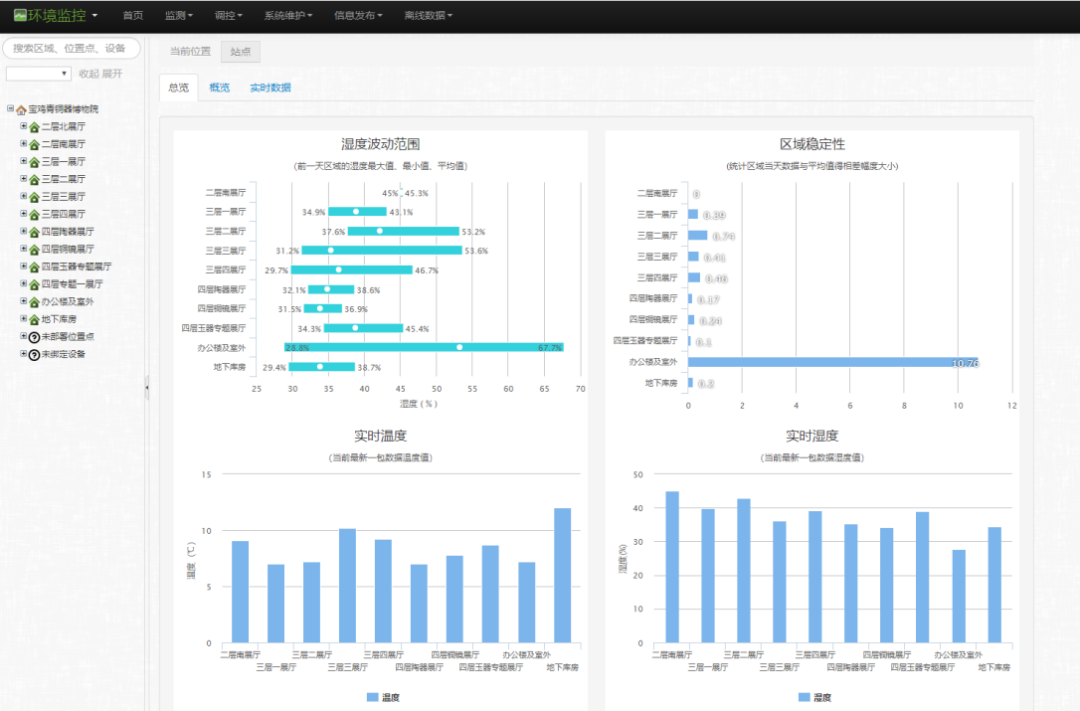Screen dimensions: 1080x711
Task: Open the 系统维护 menu in navbar
Action: pos(288,16)
